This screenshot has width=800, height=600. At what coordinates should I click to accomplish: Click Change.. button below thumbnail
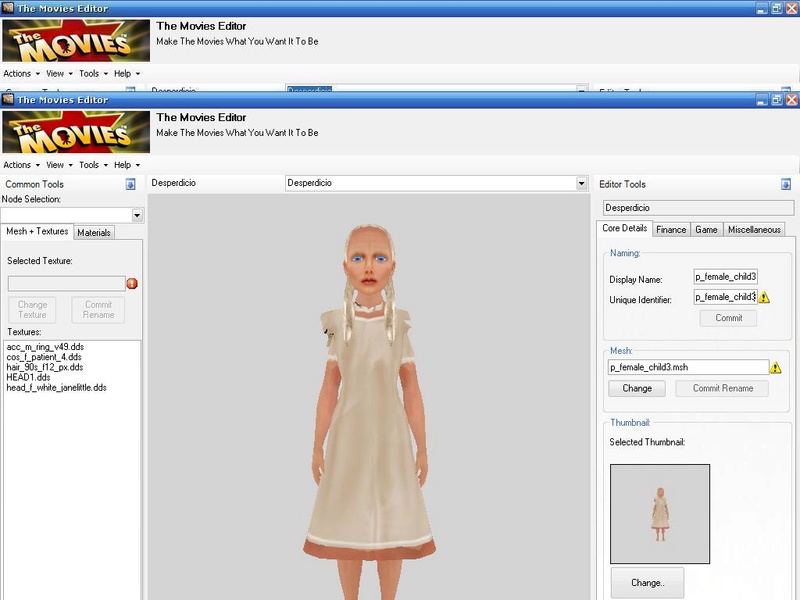[x=647, y=583]
